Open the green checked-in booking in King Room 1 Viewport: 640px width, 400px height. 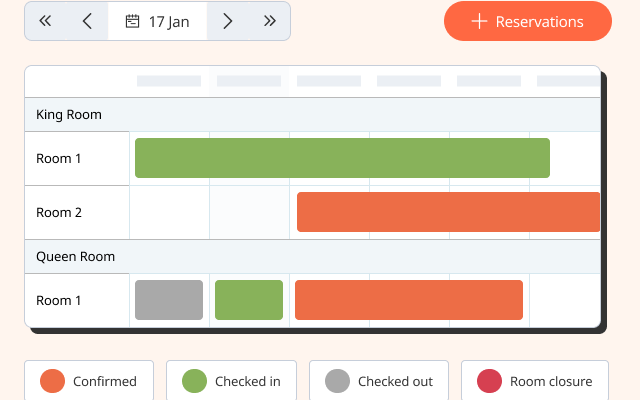[342, 158]
